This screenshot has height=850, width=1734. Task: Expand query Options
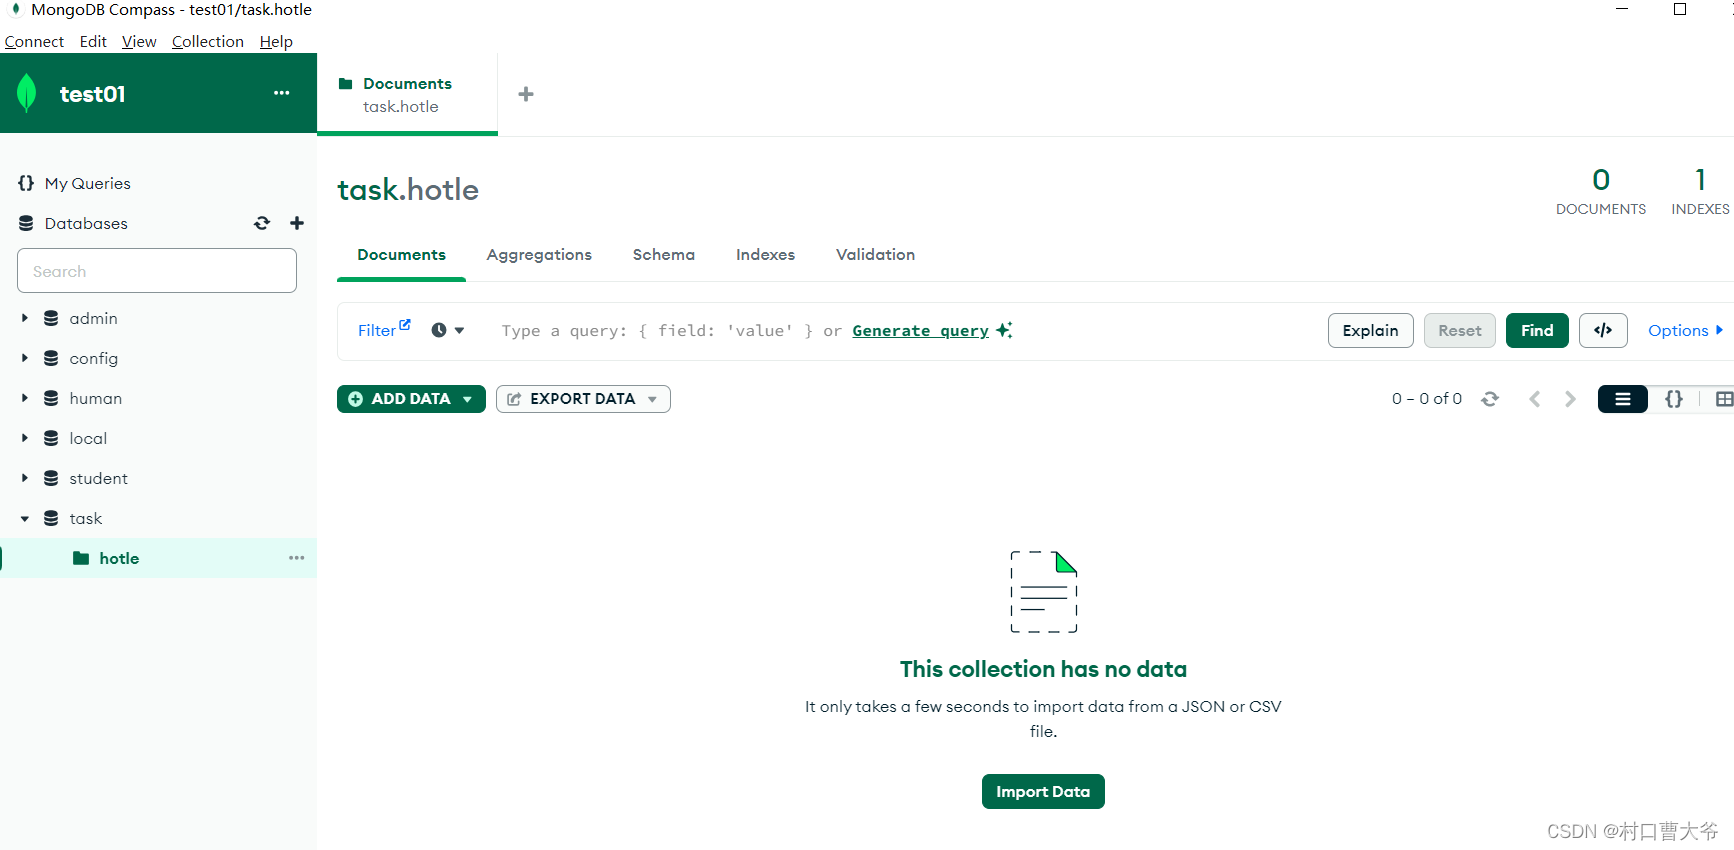point(1685,330)
